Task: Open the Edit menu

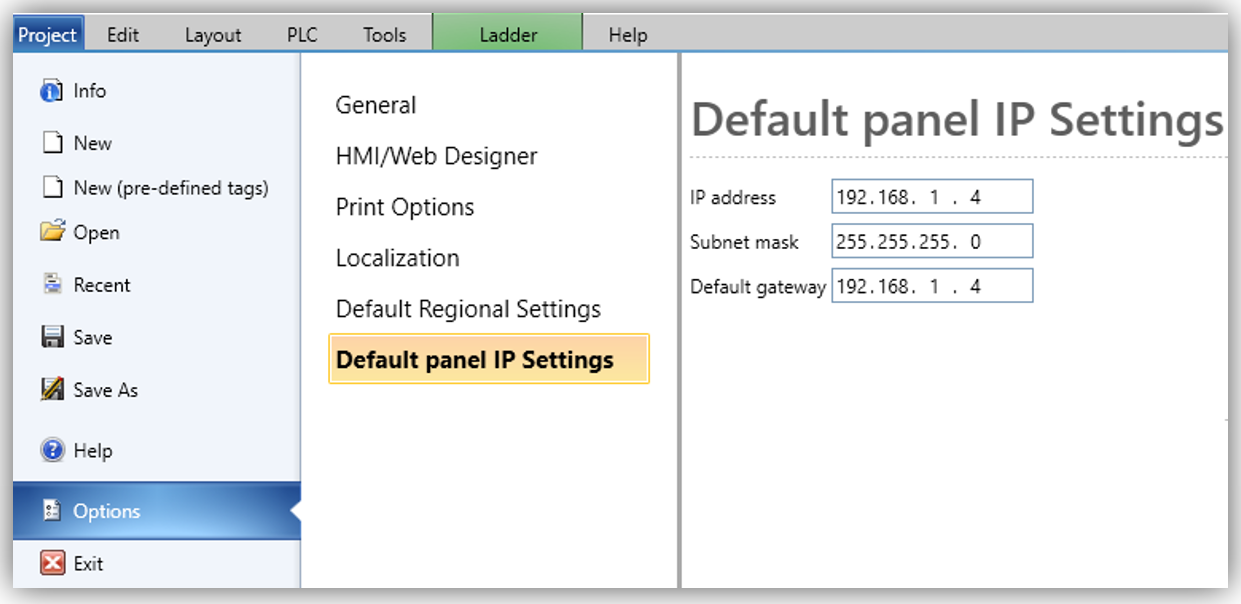Action: [123, 35]
